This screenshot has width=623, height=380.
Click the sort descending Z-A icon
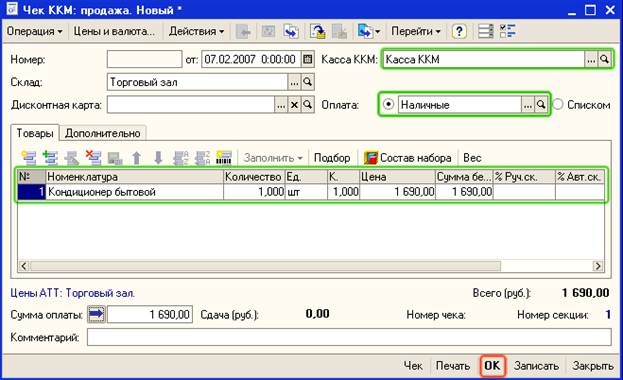coord(202,158)
